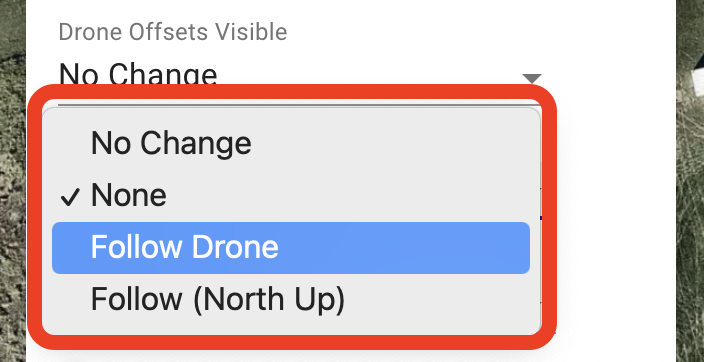Click blank menu area right of "Follow (North Up)"
Screen dimensions: 704x362
pos(438,299)
